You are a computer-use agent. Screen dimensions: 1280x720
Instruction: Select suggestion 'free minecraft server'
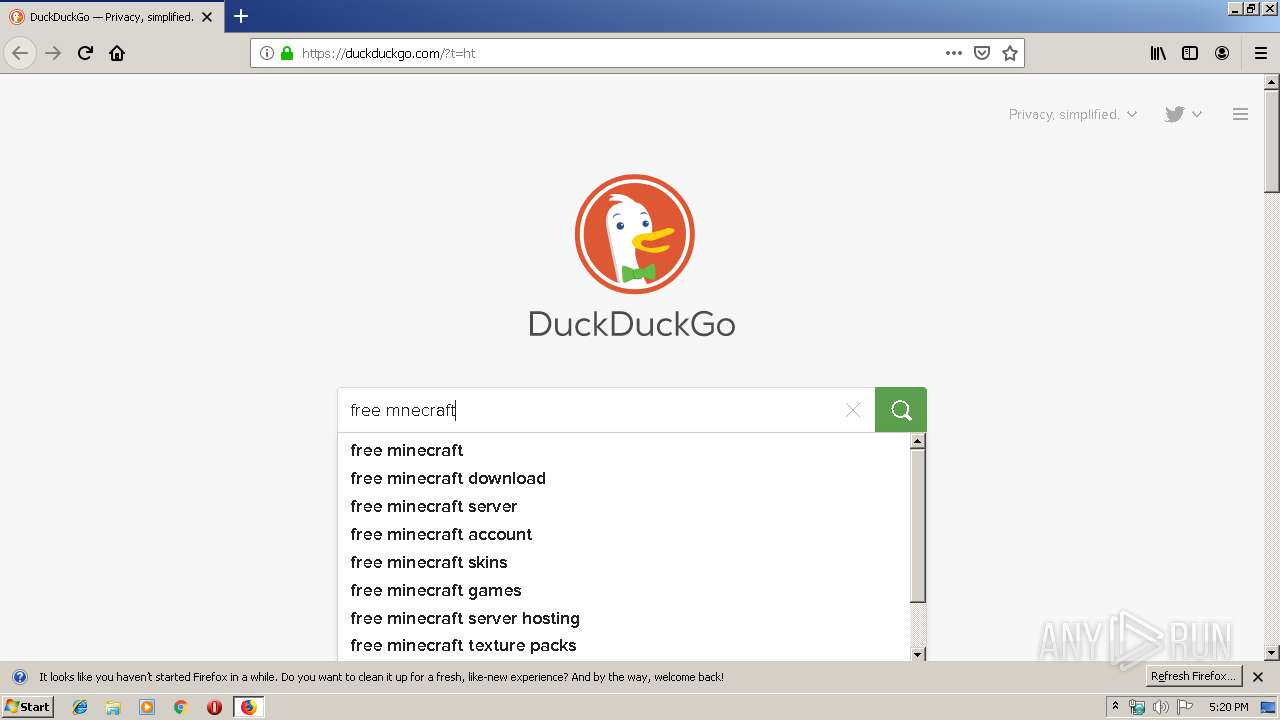coord(624,506)
